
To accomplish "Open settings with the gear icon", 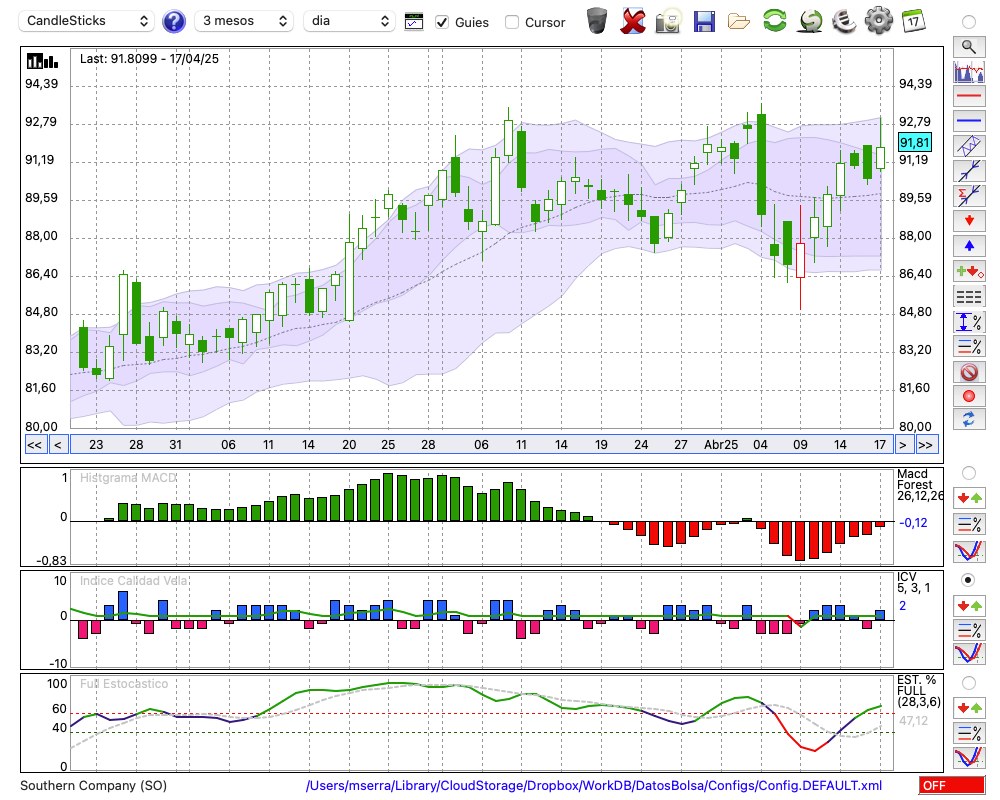I will pos(879,20).
